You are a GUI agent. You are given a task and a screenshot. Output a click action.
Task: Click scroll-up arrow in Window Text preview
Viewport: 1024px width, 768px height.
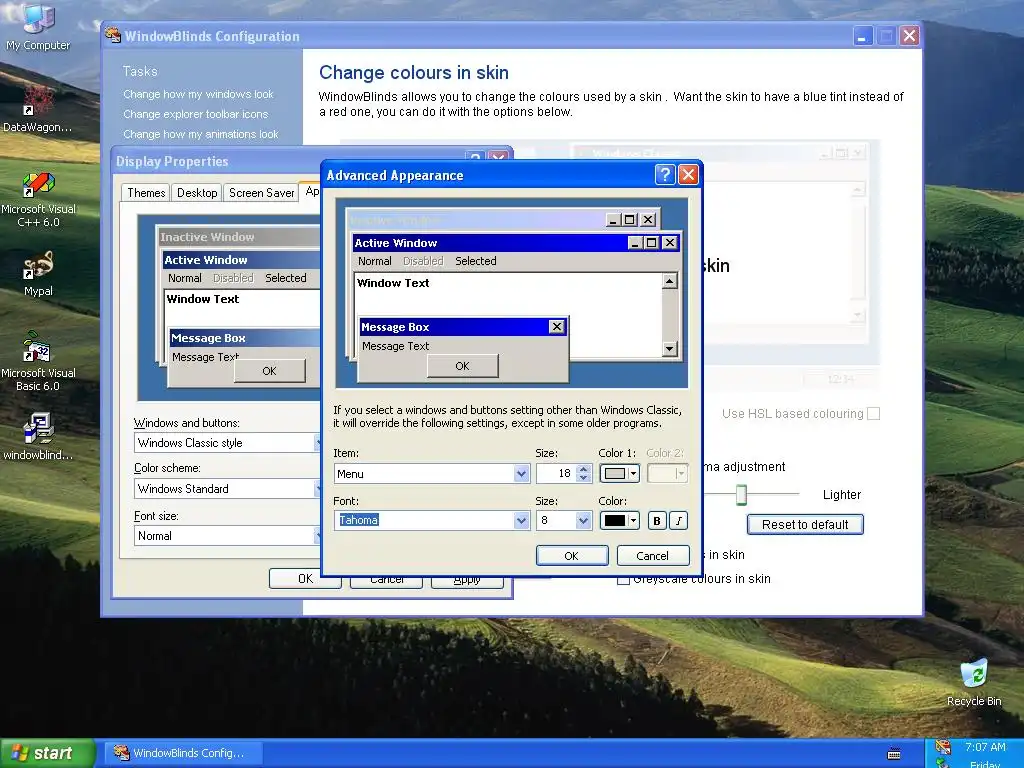click(669, 281)
